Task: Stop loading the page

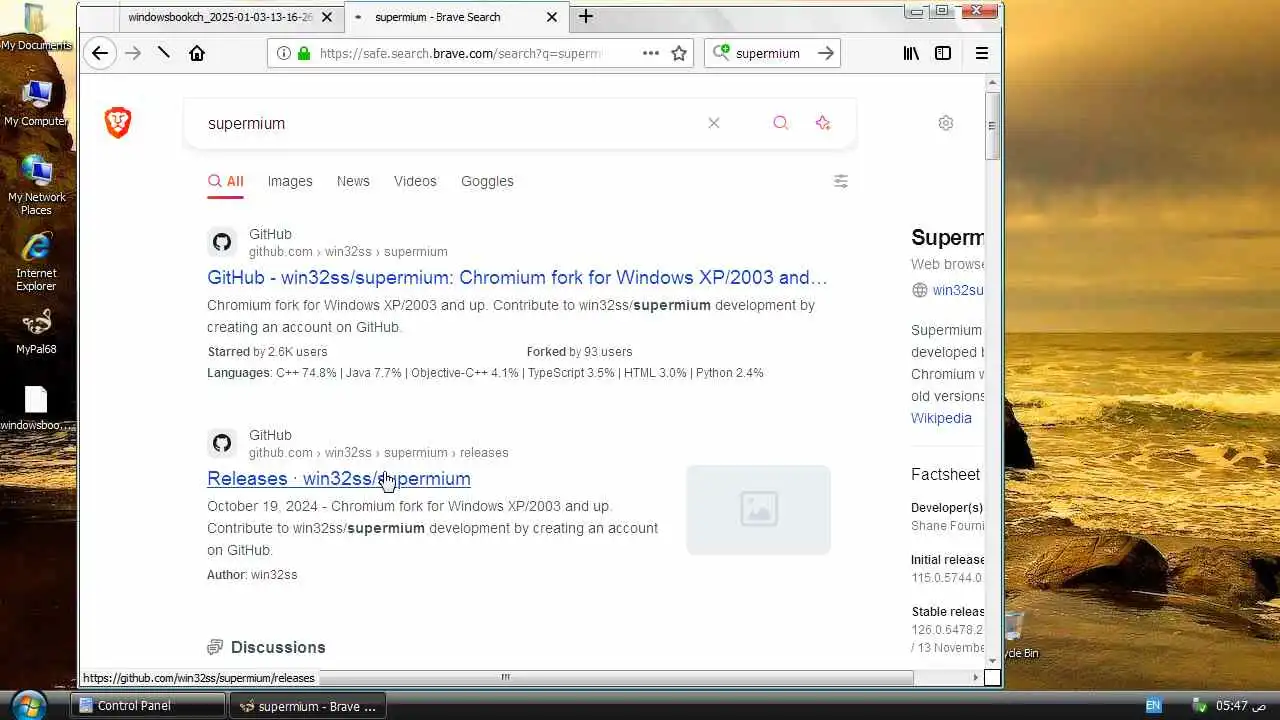Action: coord(164,53)
